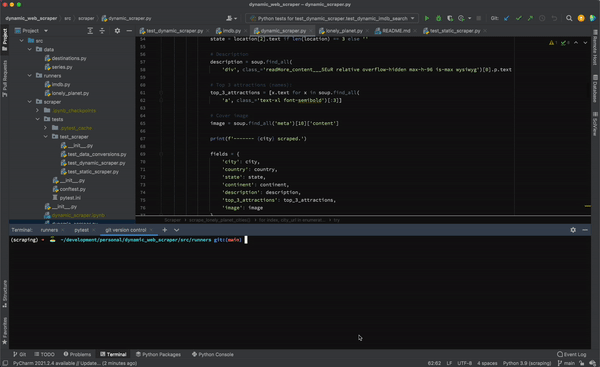Collapse all in the Project panel
600x367 pixels.
[x=102, y=31]
